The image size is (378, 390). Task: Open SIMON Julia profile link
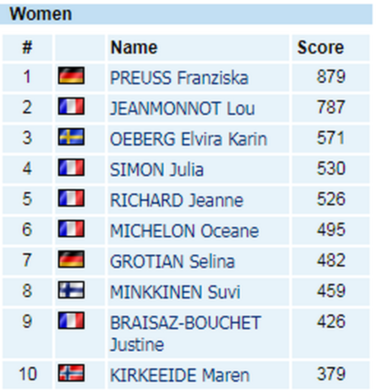click(157, 170)
